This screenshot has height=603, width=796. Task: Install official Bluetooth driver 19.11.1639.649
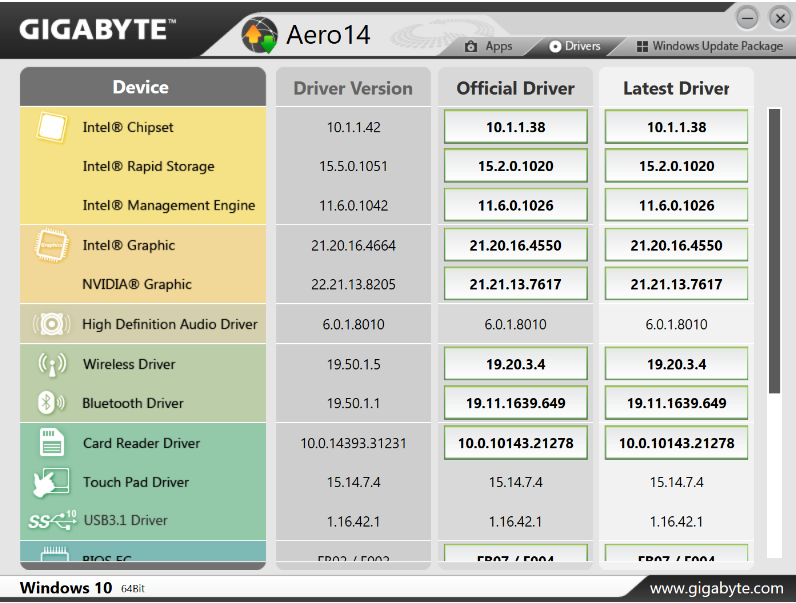[515, 403]
